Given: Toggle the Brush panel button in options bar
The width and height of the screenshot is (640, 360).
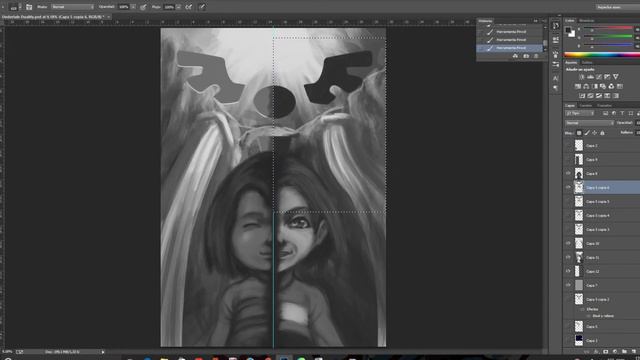Looking at the screenshot, I should click(x=29, y=7).
